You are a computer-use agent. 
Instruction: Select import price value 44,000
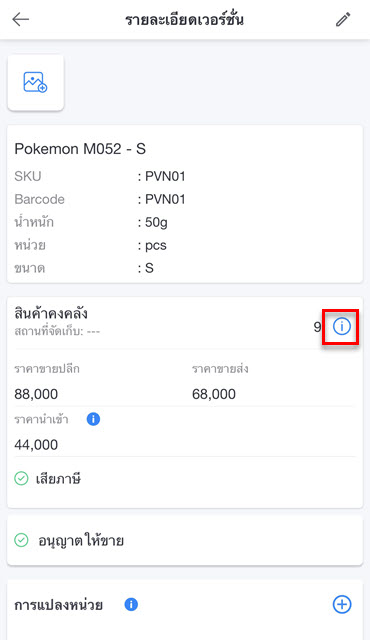(36, 445)
